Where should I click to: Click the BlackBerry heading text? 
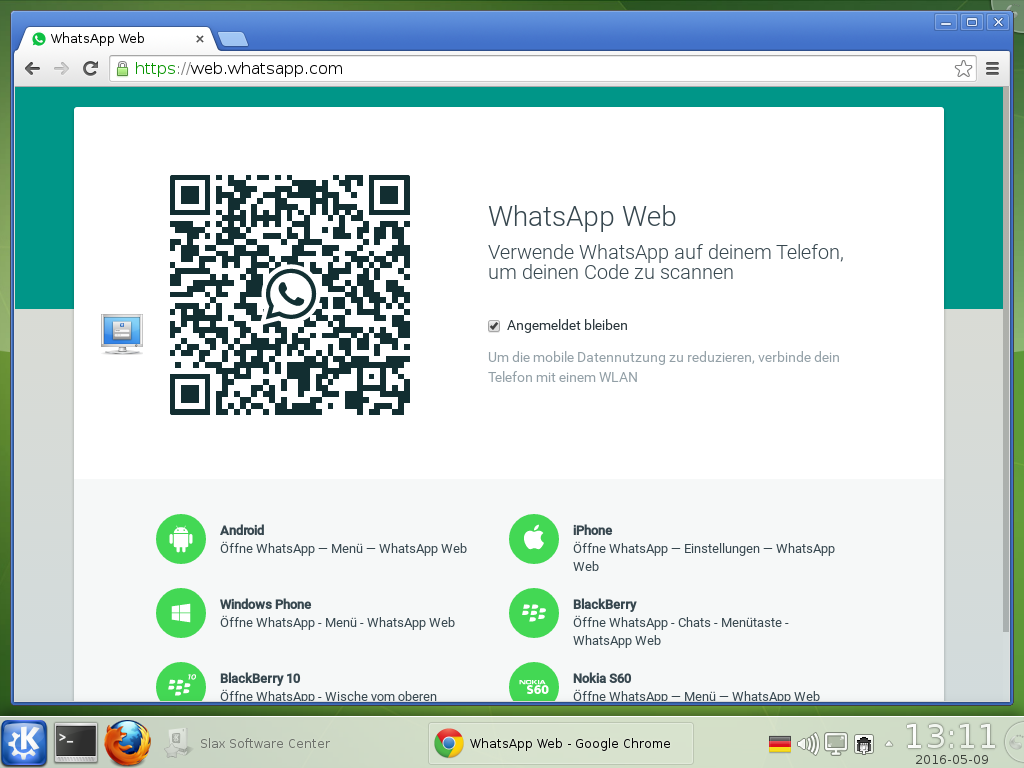tap(605, 604)
